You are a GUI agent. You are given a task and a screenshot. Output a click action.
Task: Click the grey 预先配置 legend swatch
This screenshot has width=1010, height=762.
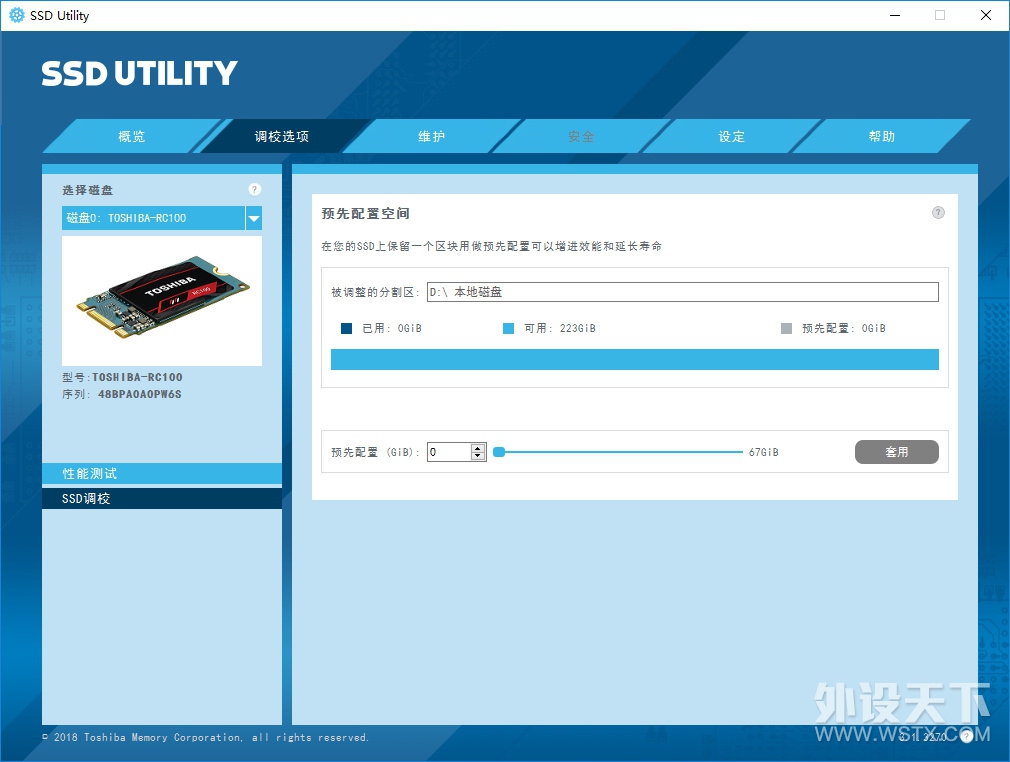coord(786,329)
